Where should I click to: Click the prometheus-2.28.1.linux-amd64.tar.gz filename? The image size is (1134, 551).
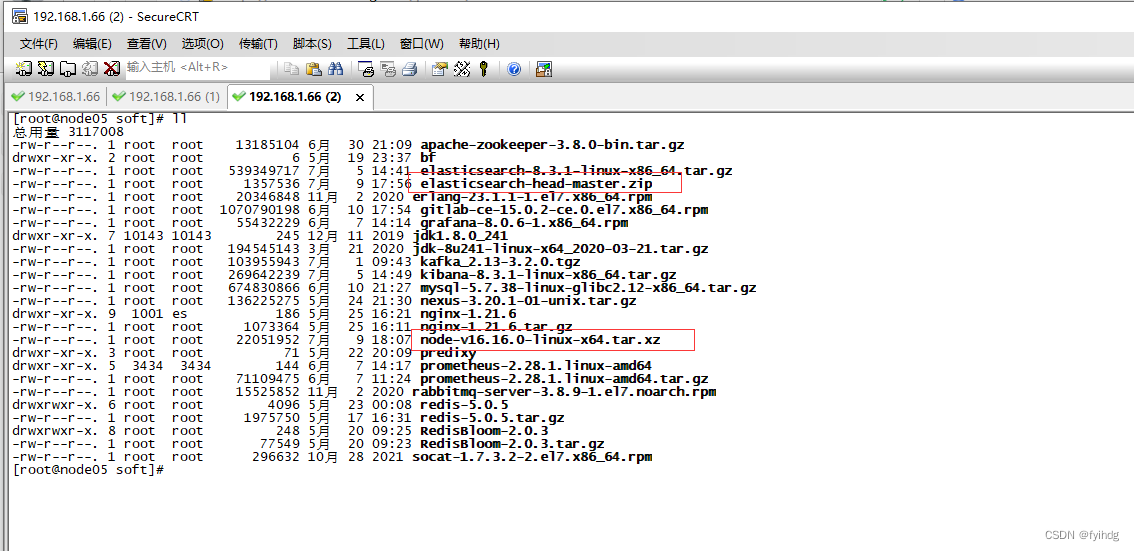[x=564, y=379]
